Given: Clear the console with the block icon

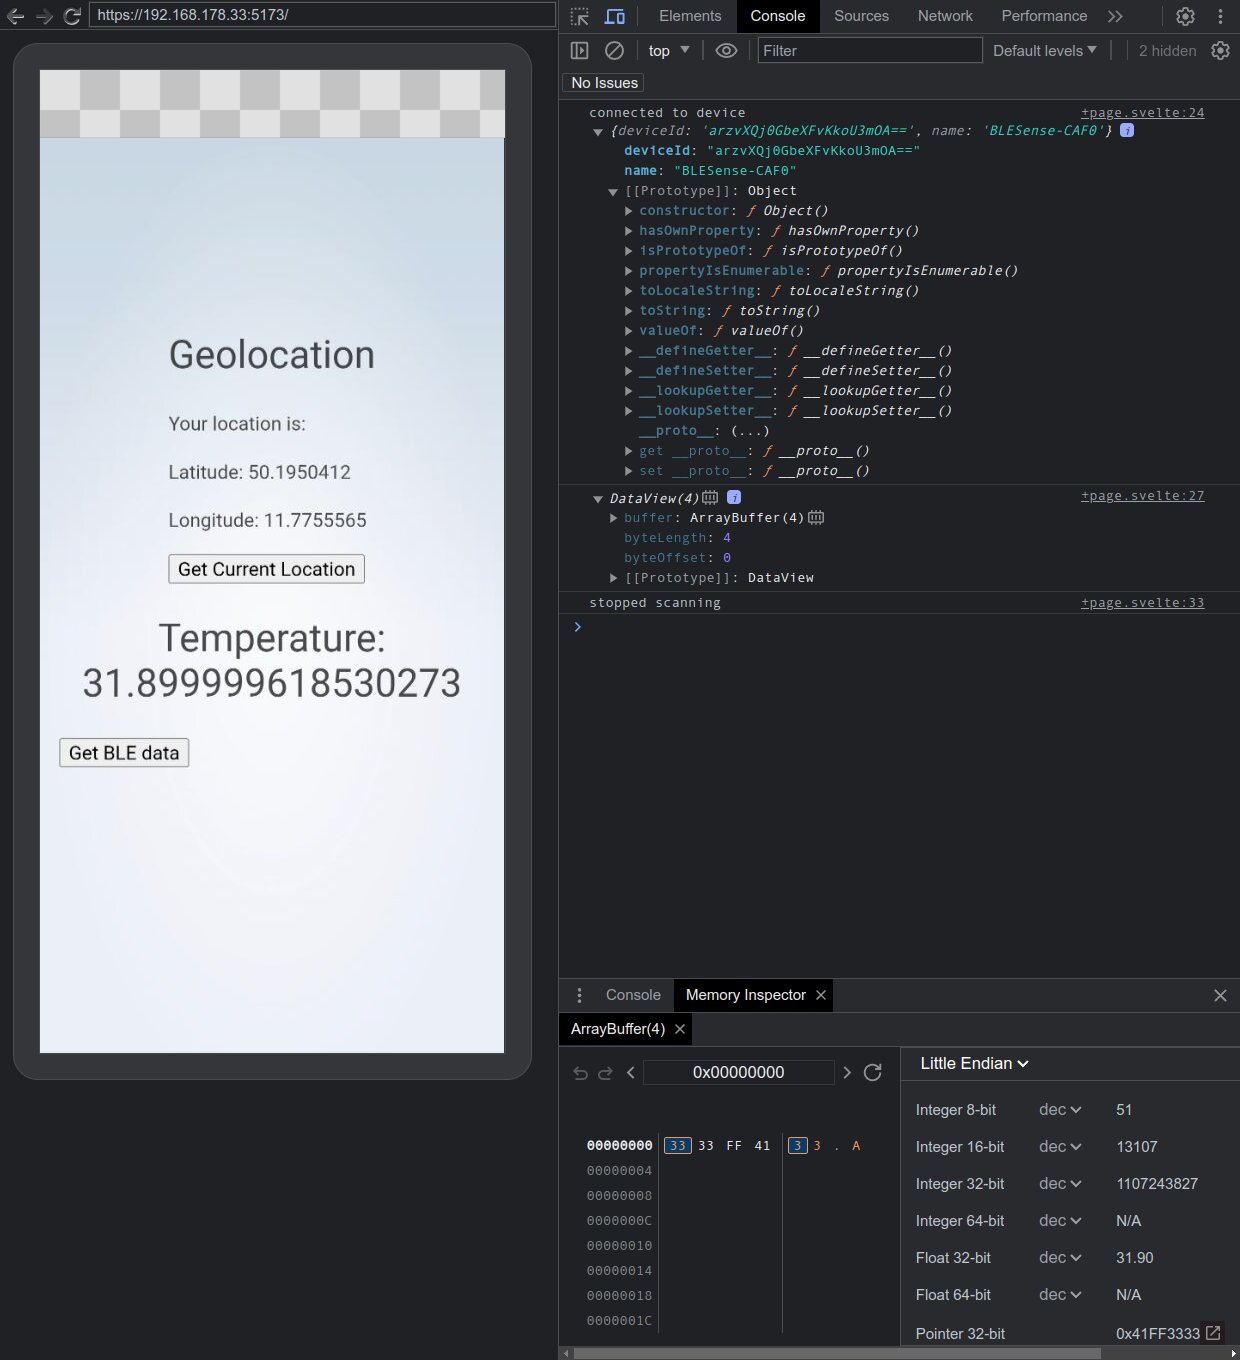Looking at the screenshot, I should pyautogui.click(x=615, y=51).
